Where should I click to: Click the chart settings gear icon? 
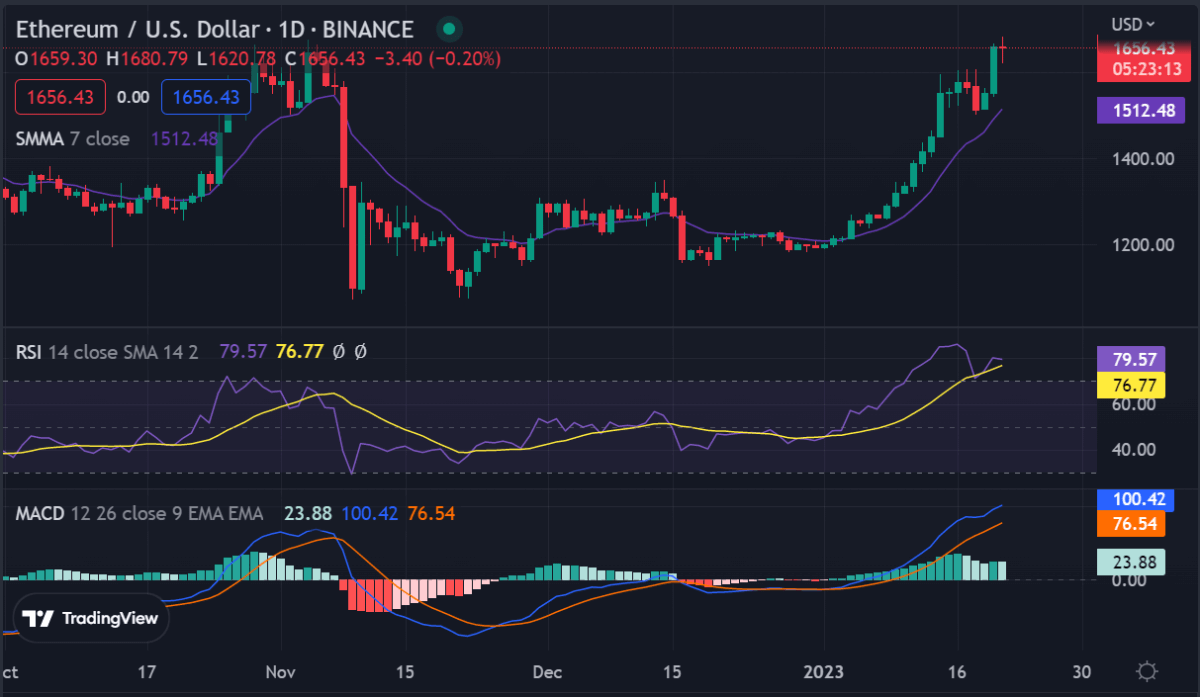pos(1149,670)
